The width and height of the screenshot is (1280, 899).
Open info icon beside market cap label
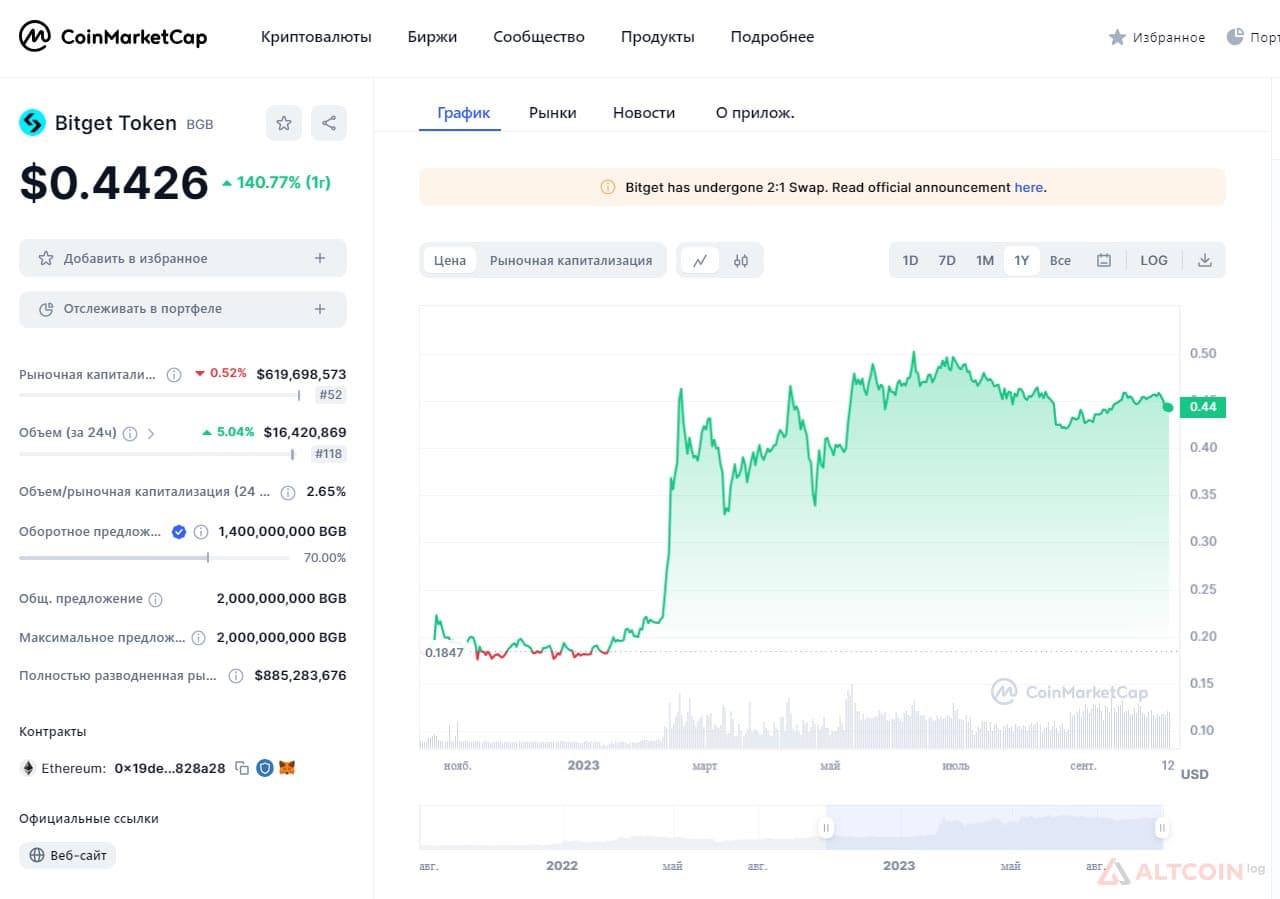[x=174, y=374]
